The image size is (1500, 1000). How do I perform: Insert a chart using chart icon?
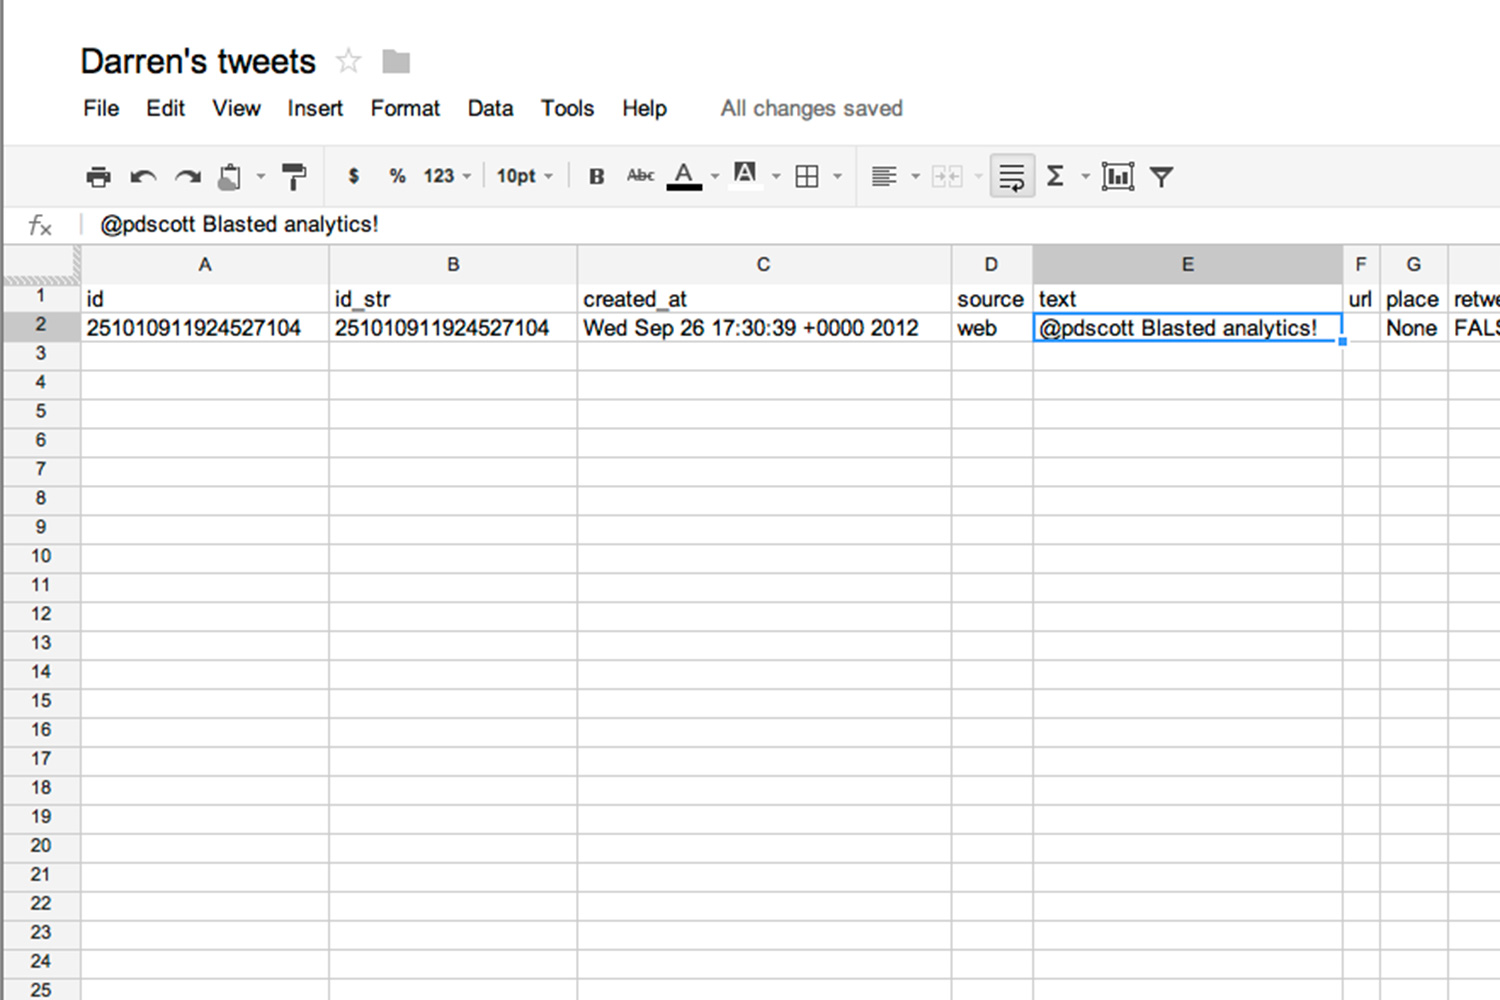tap(1117, 177)
